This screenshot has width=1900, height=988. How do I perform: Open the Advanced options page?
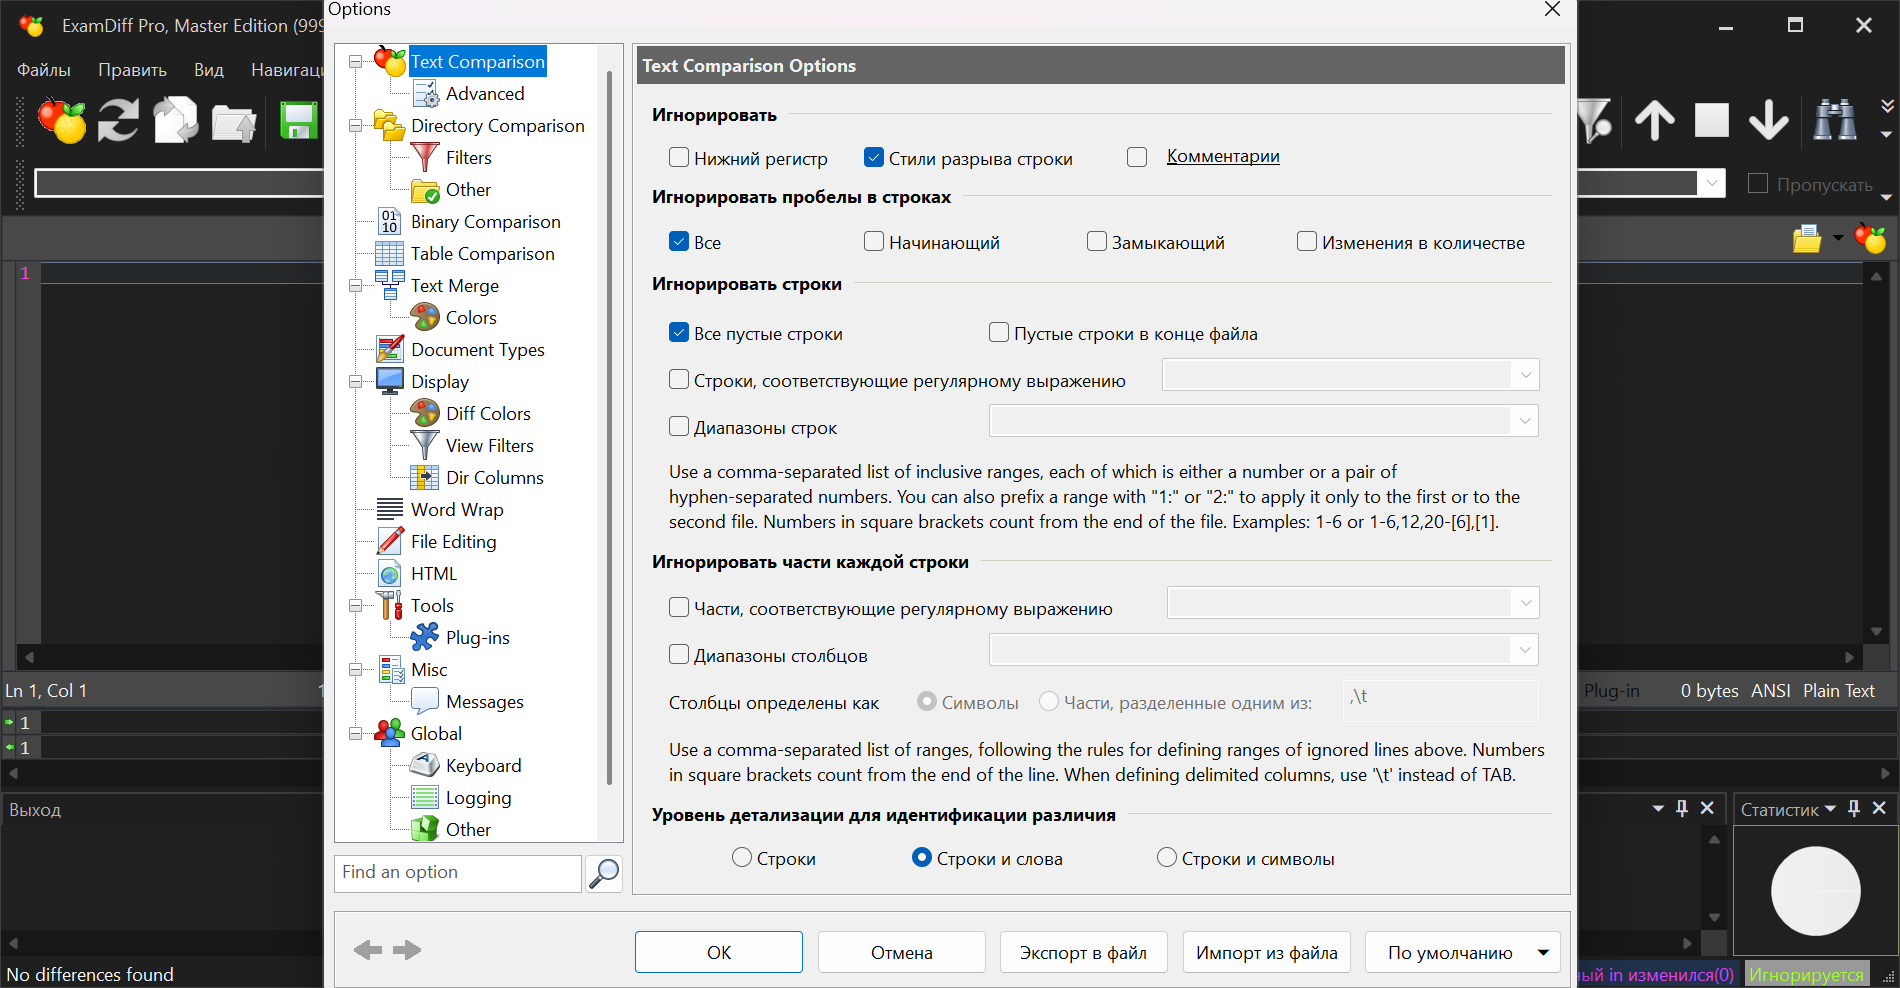coord(485,94)
